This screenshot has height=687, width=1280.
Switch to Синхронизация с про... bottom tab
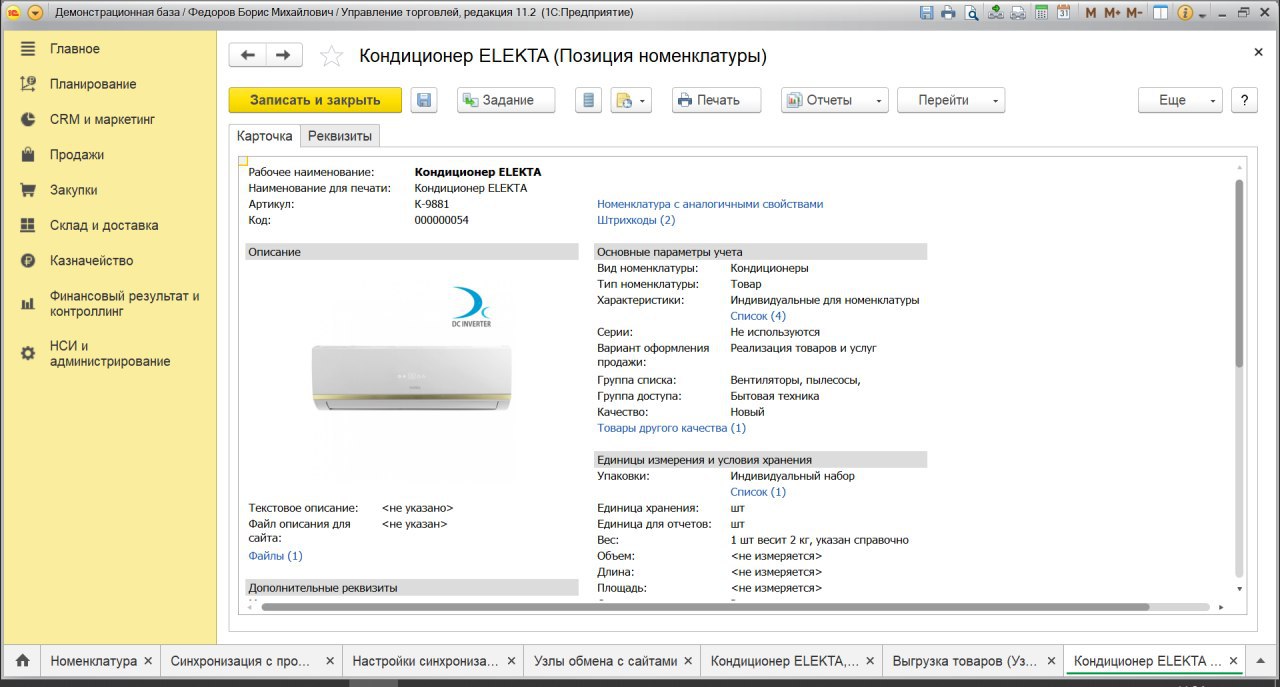[240, 661]
